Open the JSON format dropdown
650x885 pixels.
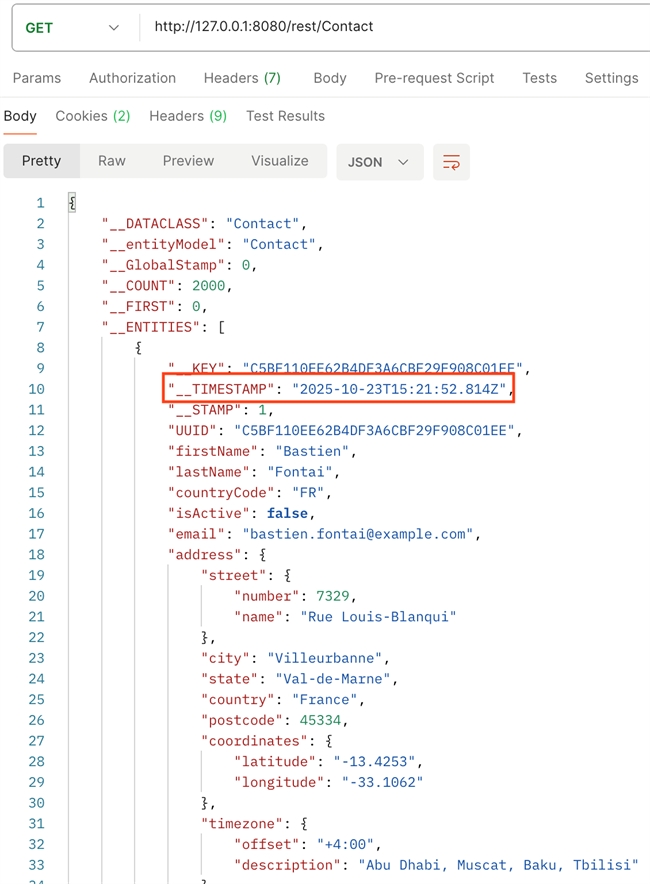tap(379, 162)
